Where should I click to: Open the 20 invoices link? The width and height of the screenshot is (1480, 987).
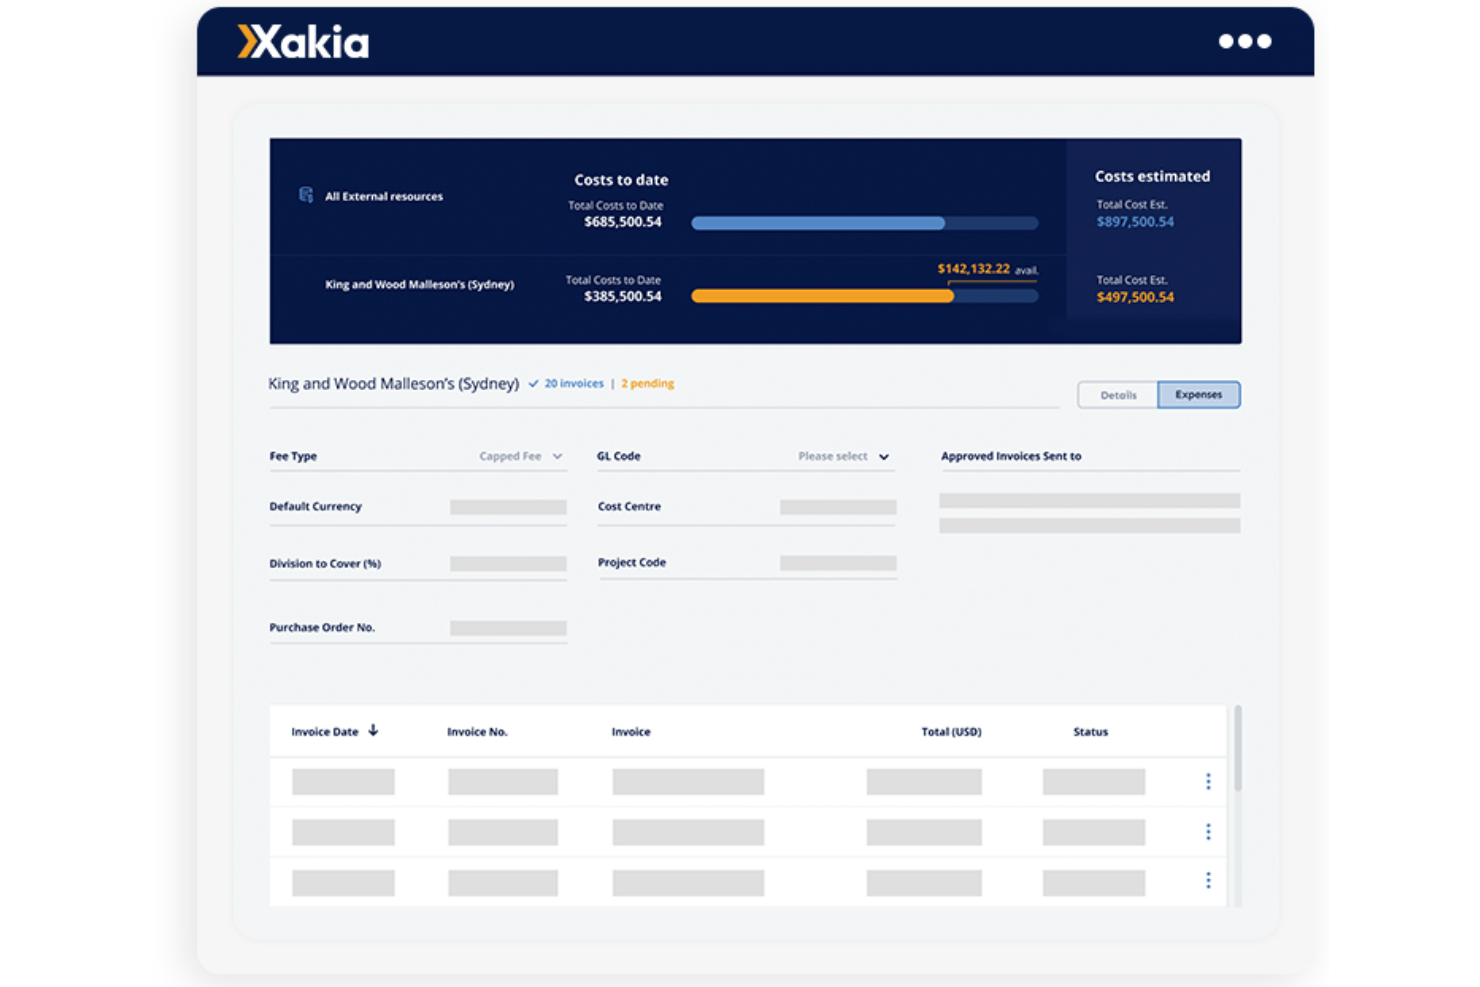574,384
